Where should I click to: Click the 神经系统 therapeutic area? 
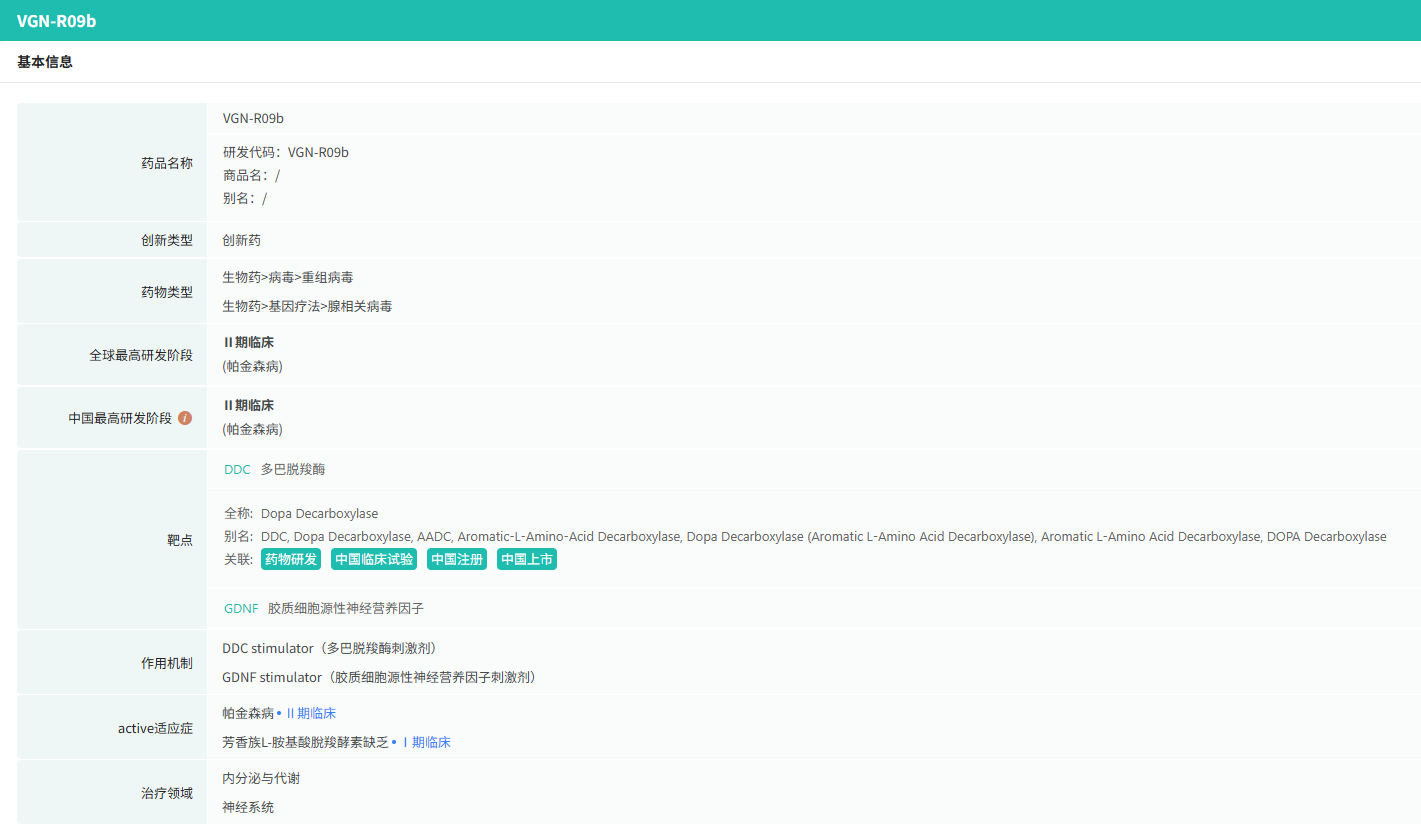pyautogui.click(x=248, y=807)
